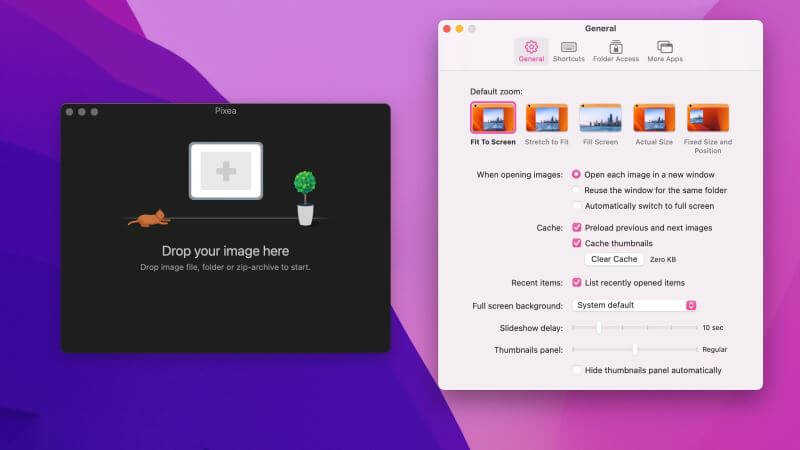Image resolution: width=800 pixels, height=450 pixels.
Task: Click the 'Regular' thumbnails size value
Action: pyautogui.click(x=714, y=349)
